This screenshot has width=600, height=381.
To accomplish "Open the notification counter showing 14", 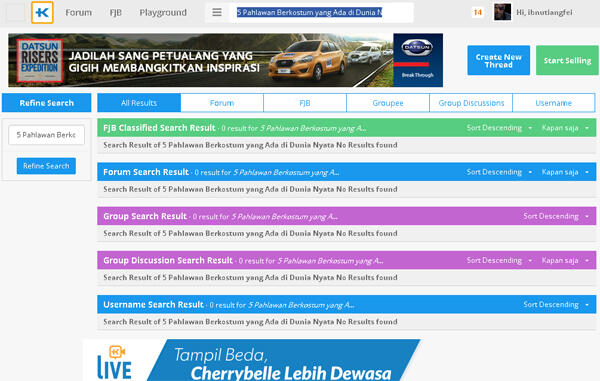I will [x=478, y=12].
